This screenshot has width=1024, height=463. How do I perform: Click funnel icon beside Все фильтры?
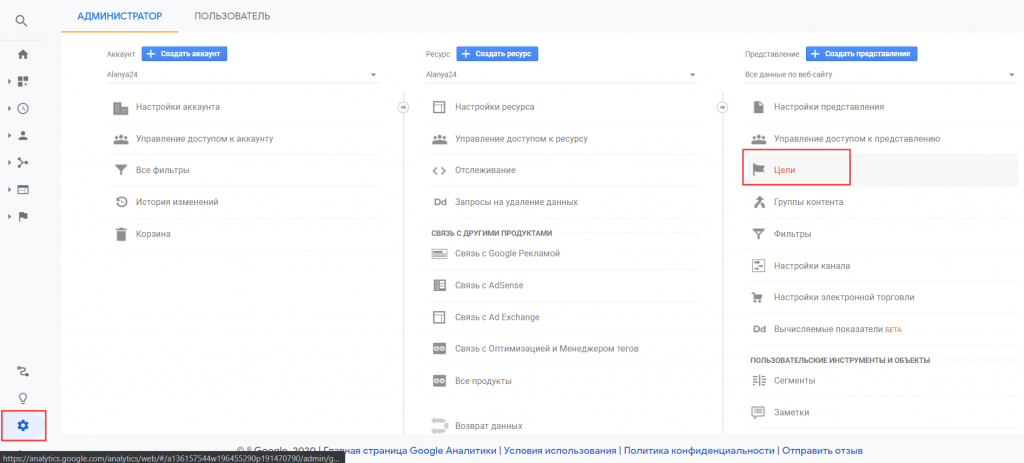120,170
